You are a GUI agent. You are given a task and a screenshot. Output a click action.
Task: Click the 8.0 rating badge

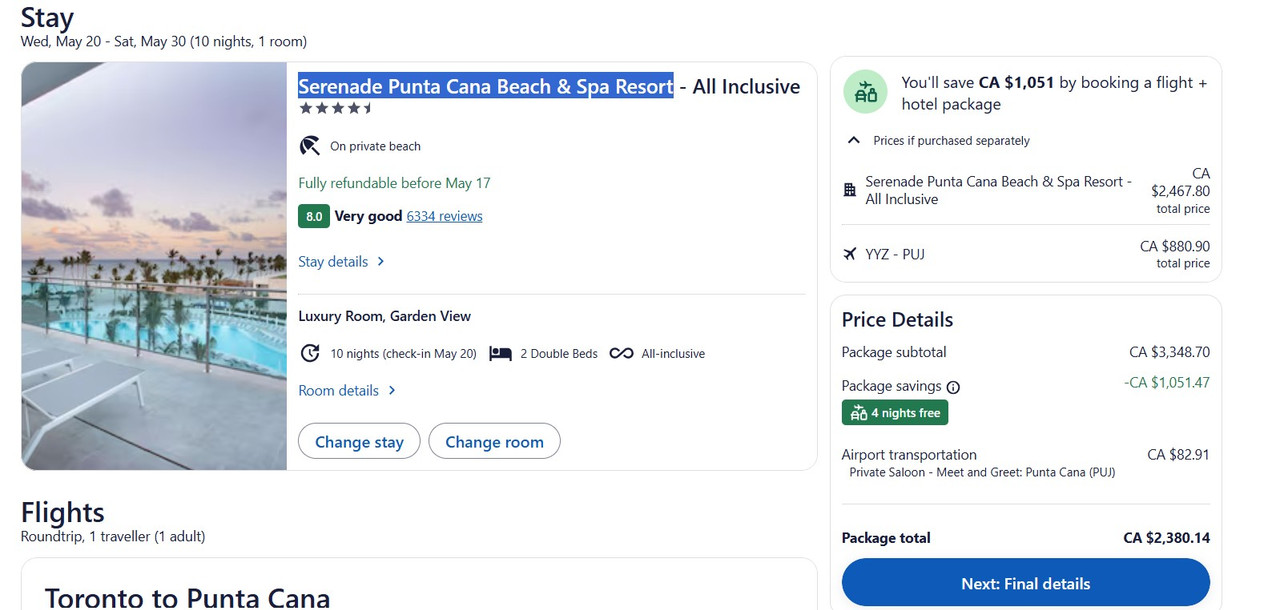314,216
